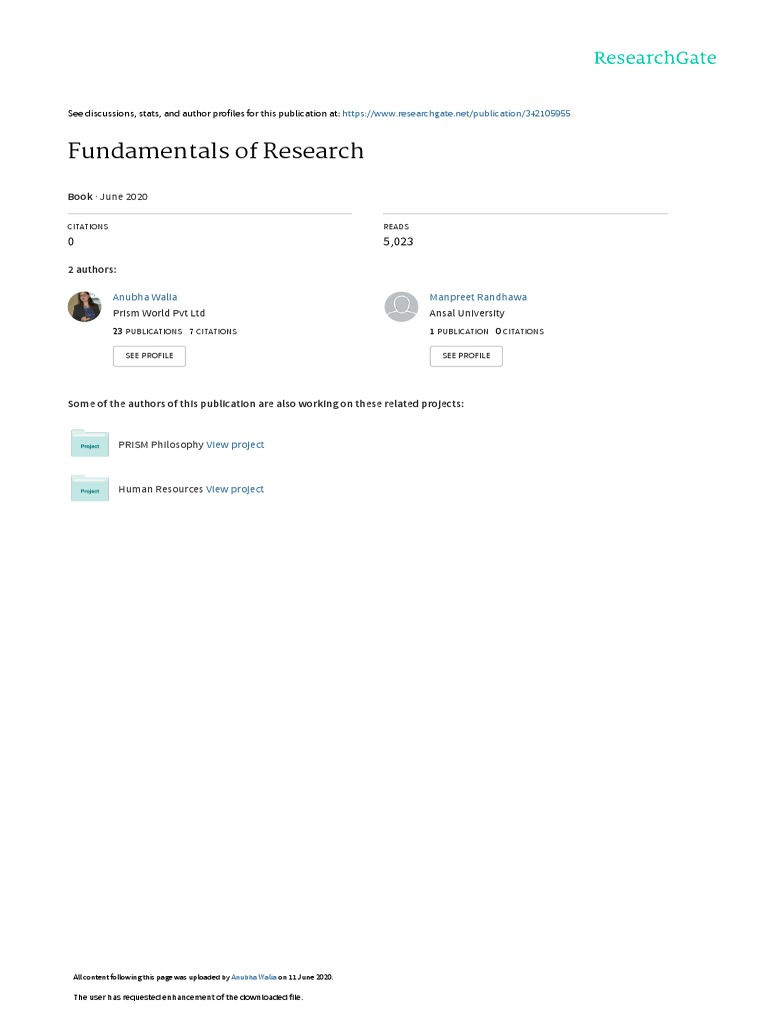Screen dimensions: 768x1024
Task: Click the Ansal University affiliation
Action: pos(467,313)
